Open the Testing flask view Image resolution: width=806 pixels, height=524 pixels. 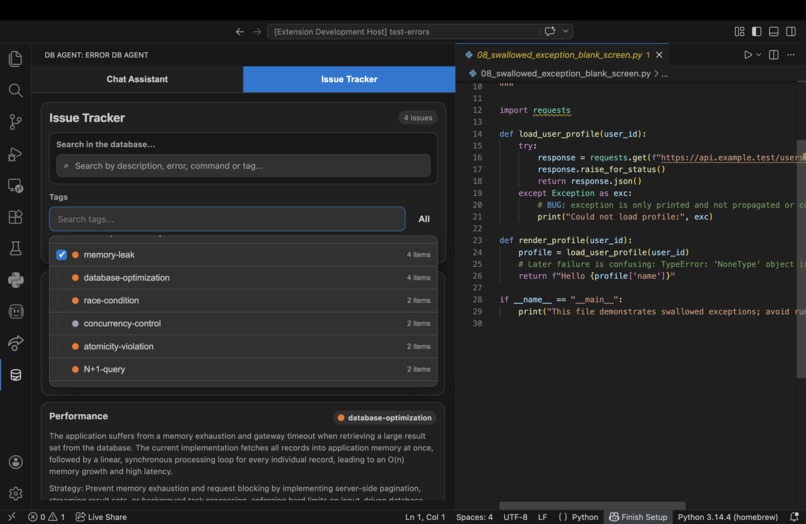pyautogui.click(x=15, y=248)
